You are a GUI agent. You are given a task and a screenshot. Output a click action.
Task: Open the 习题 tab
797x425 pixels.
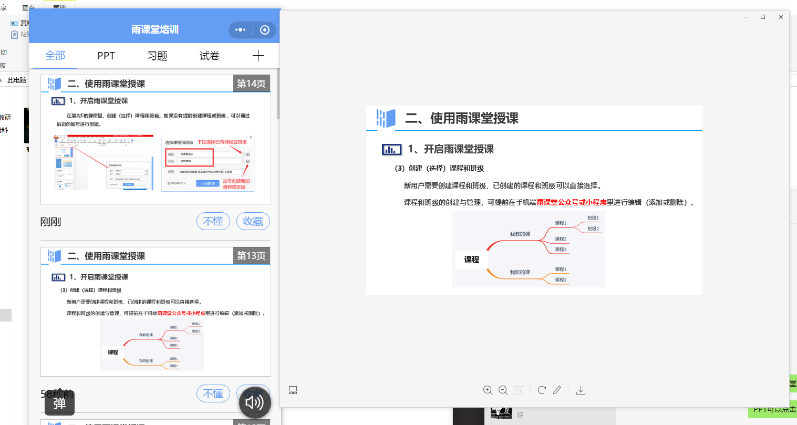(x=157, y=56)
